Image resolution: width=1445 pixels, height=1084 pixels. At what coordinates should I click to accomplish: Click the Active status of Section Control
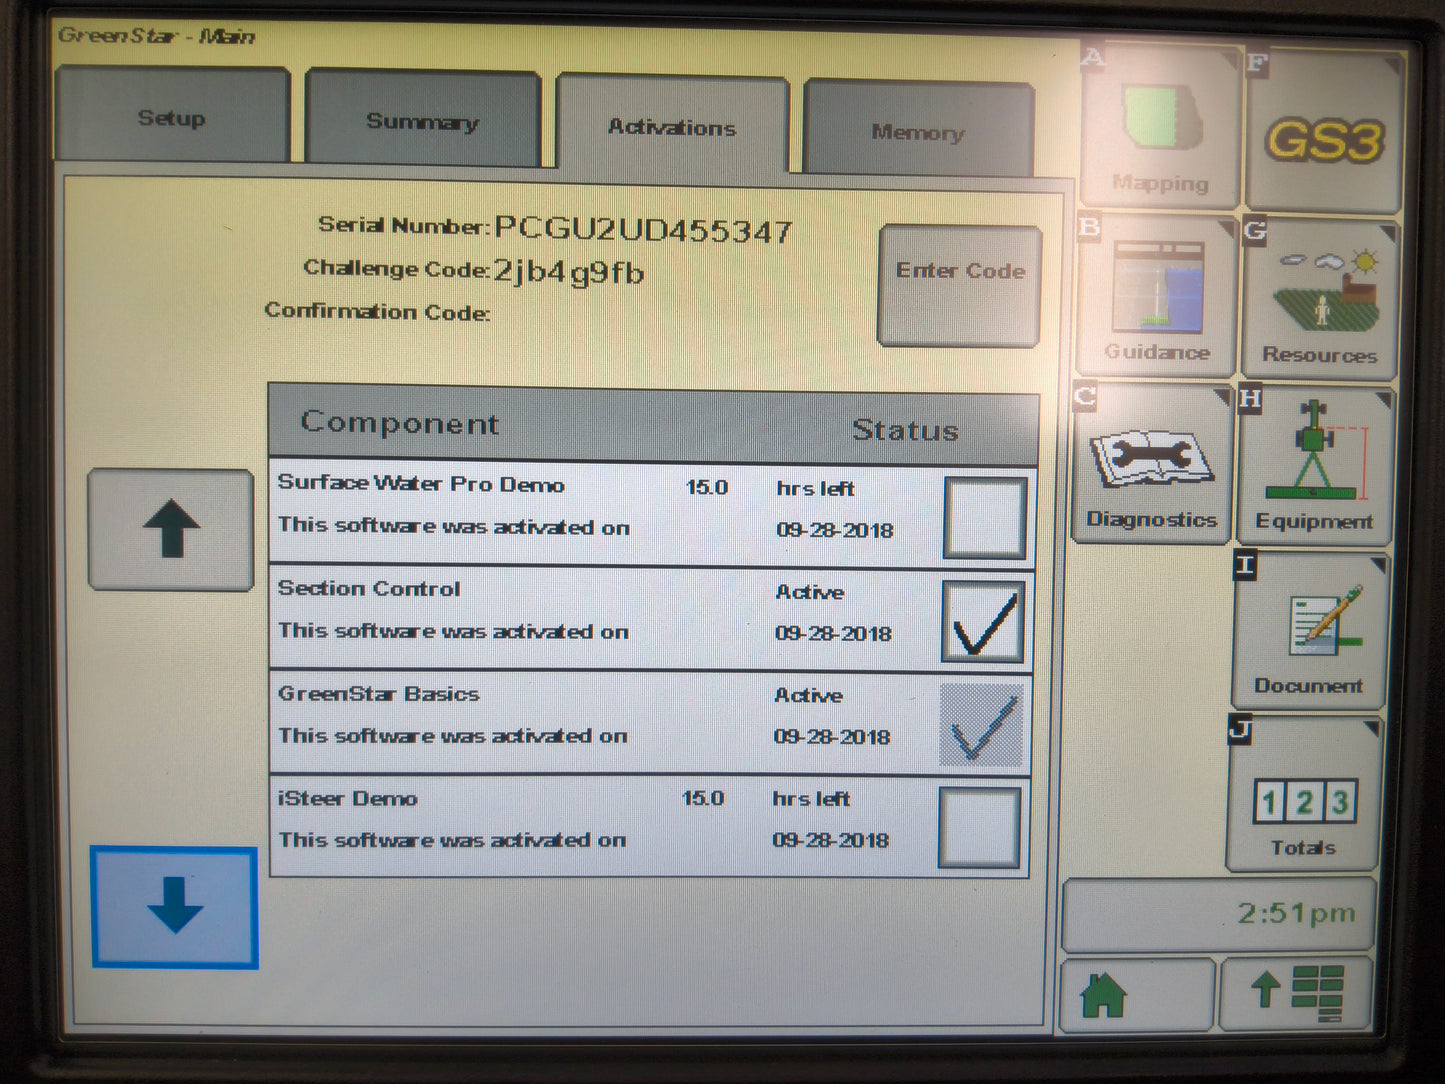810,592
